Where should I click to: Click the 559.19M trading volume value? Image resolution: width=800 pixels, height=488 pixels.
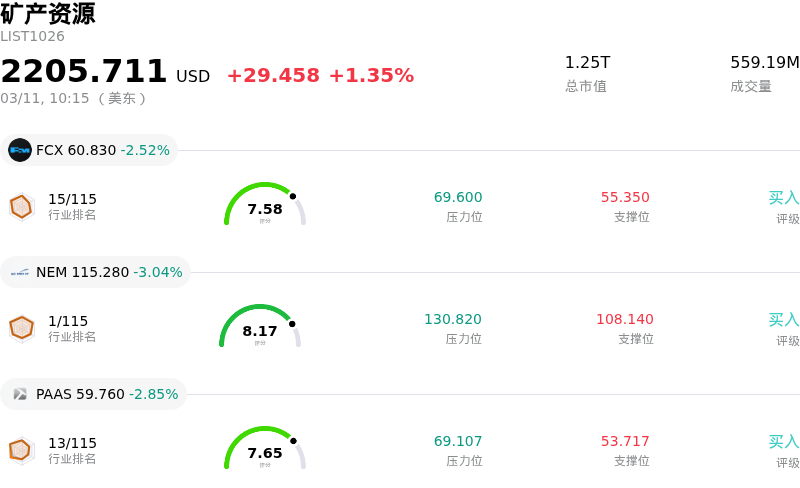point(764,62)
